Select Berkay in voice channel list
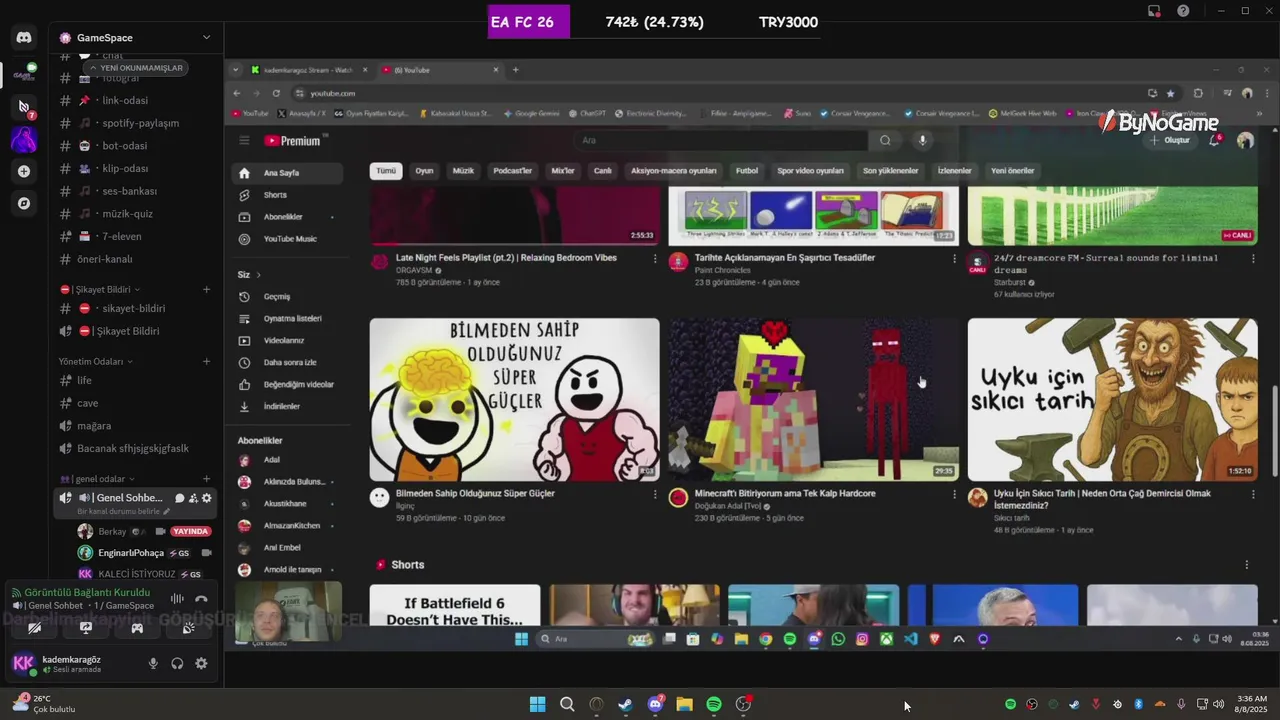Viewport: 1280px width, 720px height. tap(146, 531)
